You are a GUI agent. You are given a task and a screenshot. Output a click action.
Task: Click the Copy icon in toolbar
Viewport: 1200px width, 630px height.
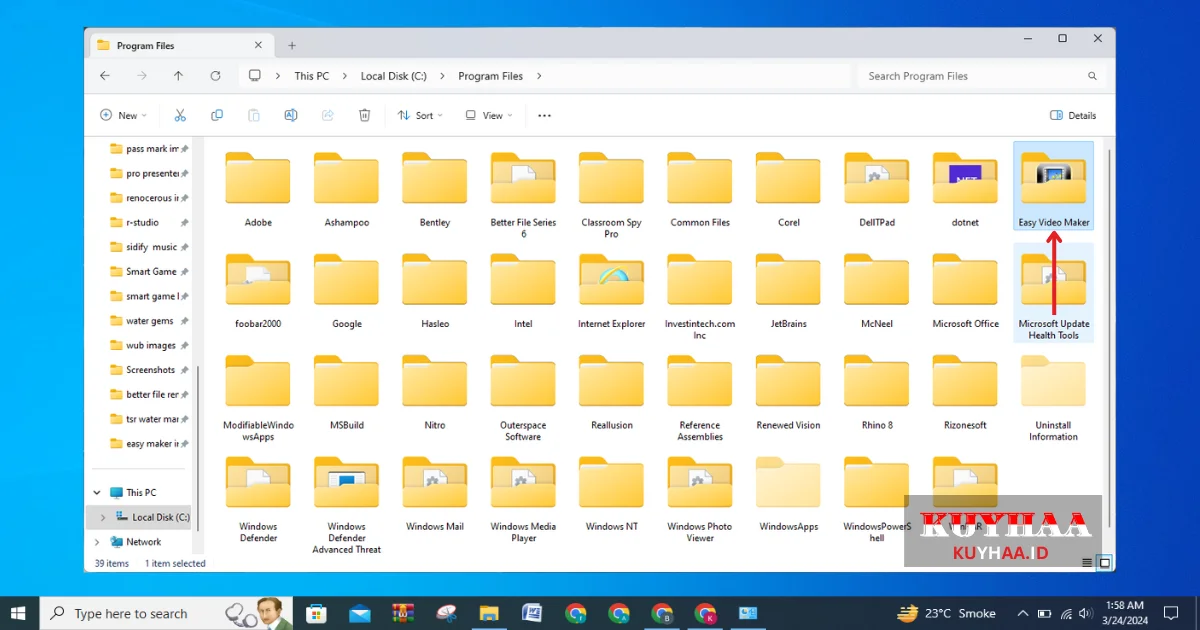click(x=217, y=115)
